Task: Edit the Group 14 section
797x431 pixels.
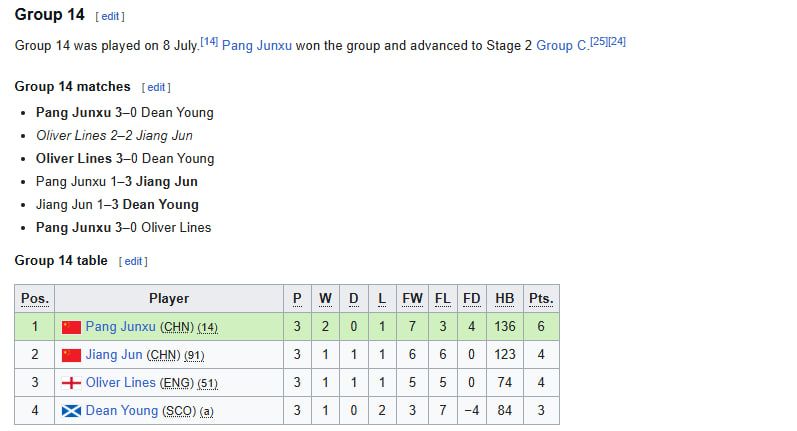Action: [x=110, y=16]
